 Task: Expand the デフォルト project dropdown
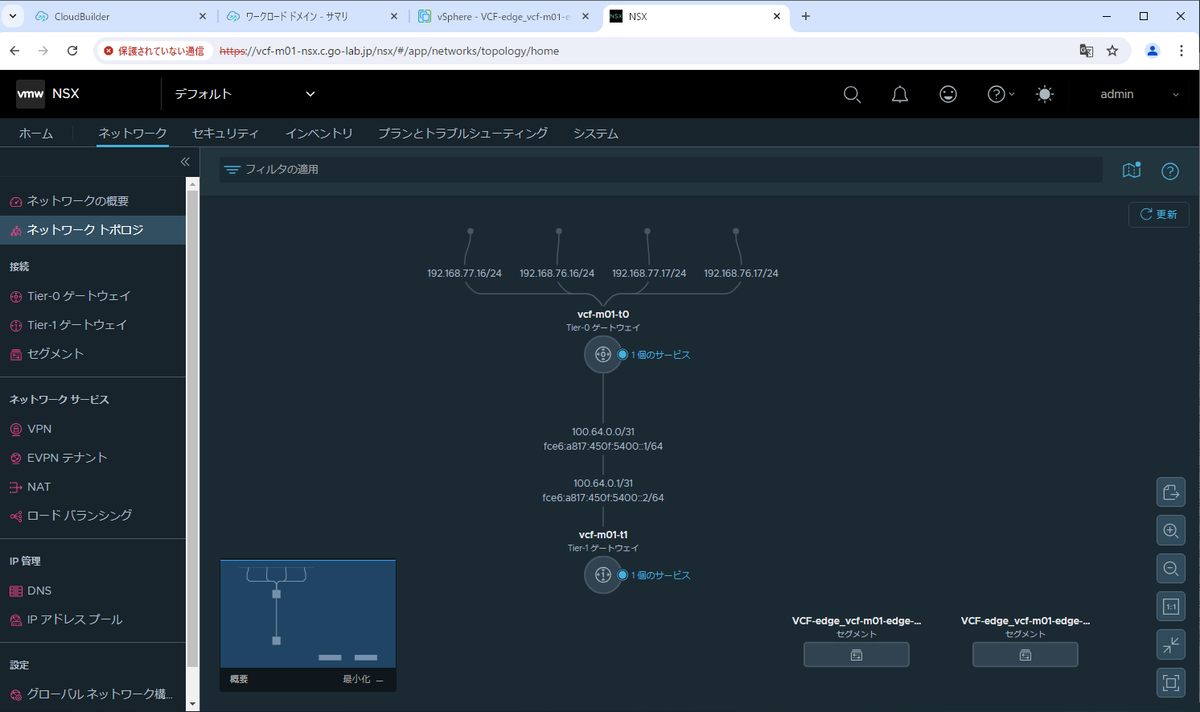pos(245,94)
